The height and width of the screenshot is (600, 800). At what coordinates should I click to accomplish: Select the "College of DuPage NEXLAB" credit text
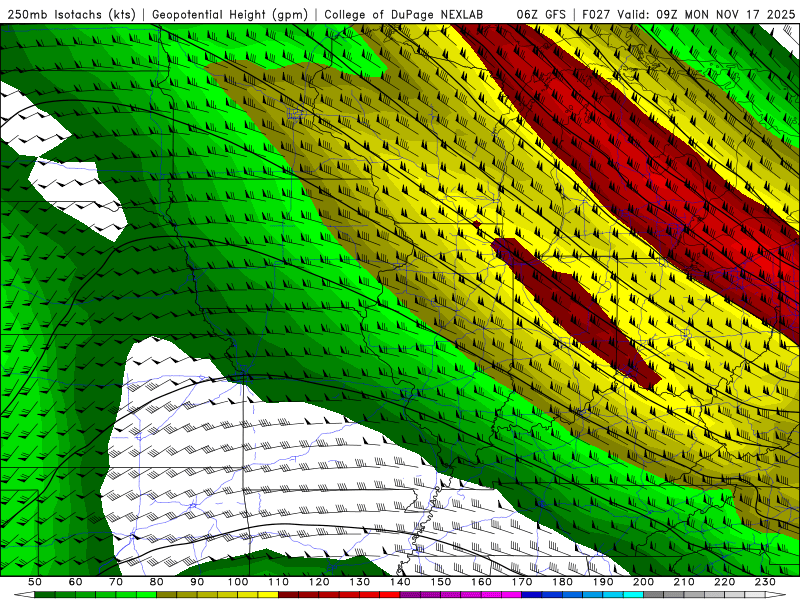click(403, 14)
